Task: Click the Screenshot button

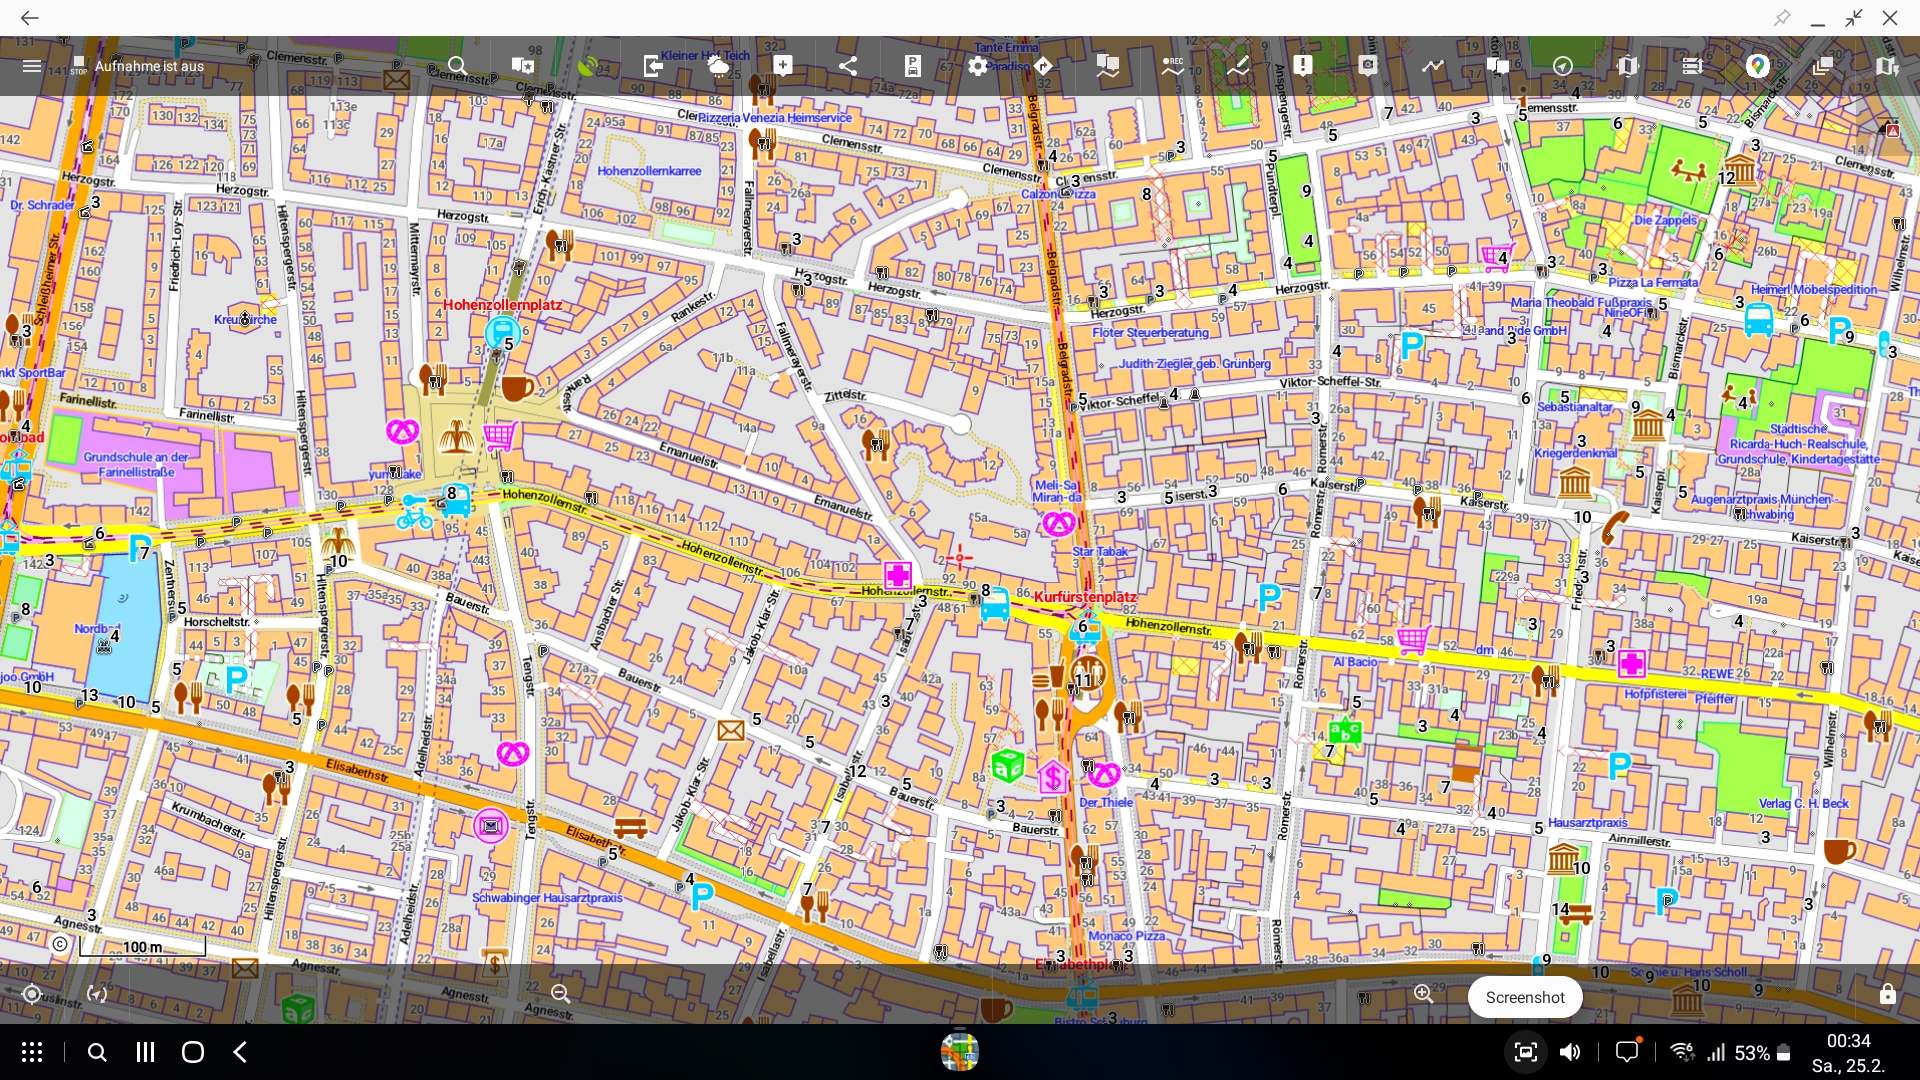Action: pos(1525,997)
